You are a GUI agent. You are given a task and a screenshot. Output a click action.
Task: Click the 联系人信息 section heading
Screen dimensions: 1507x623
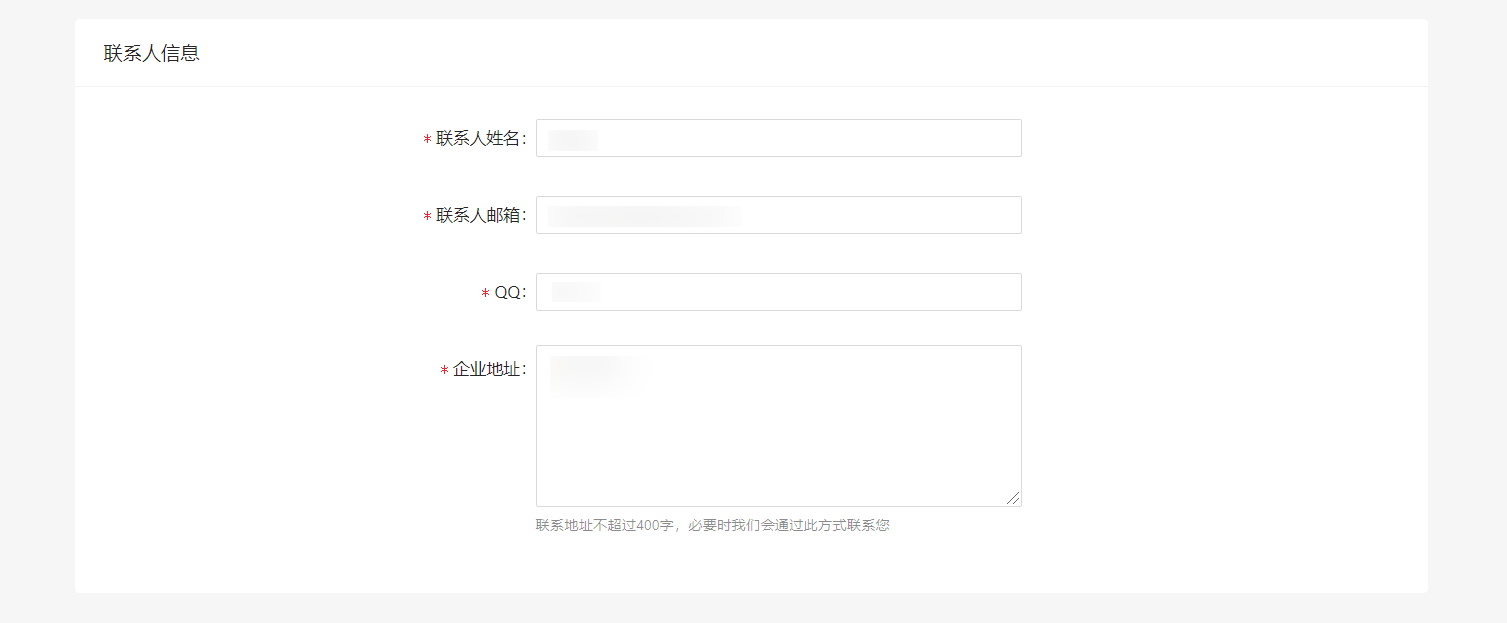(152, 53)
